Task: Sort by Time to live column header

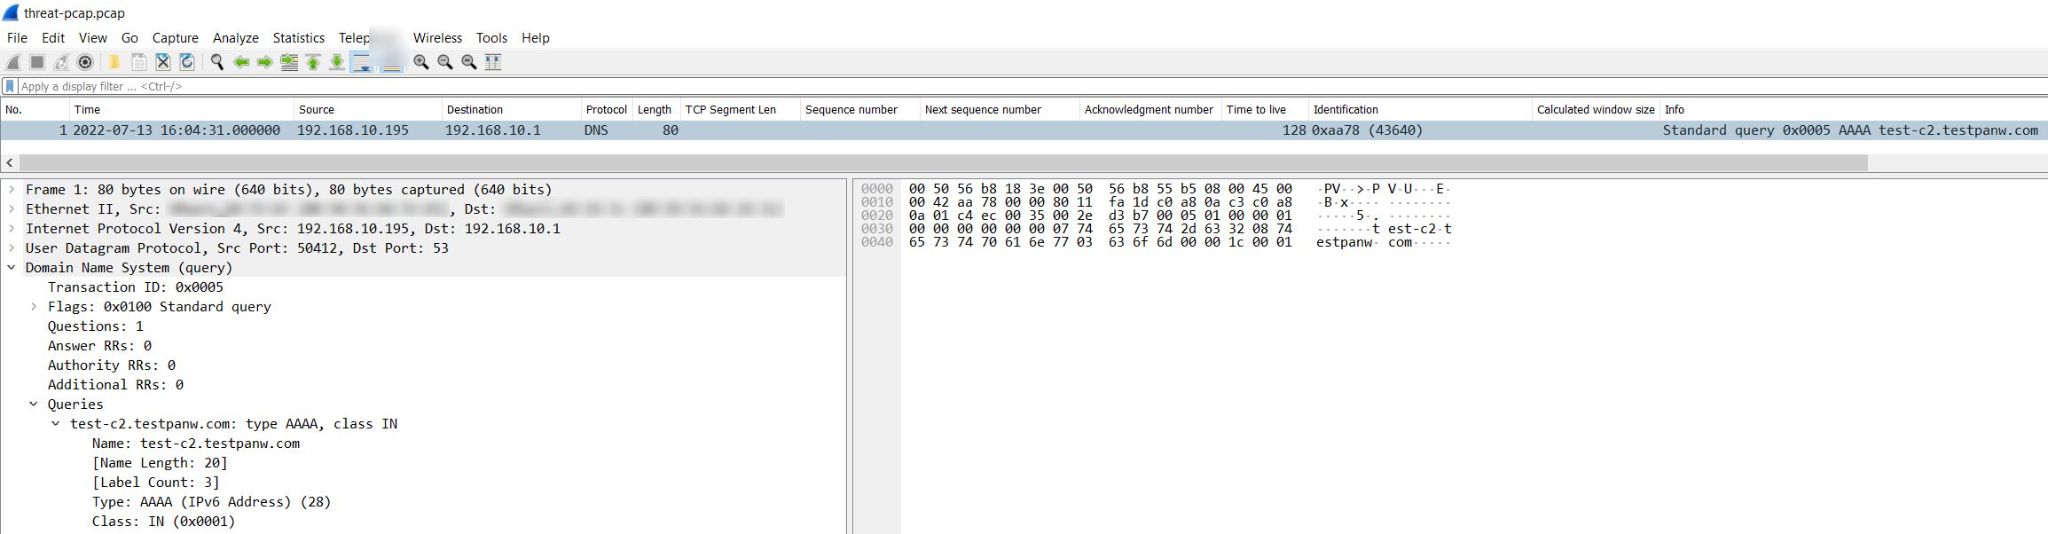Action: pos(1265,110)
